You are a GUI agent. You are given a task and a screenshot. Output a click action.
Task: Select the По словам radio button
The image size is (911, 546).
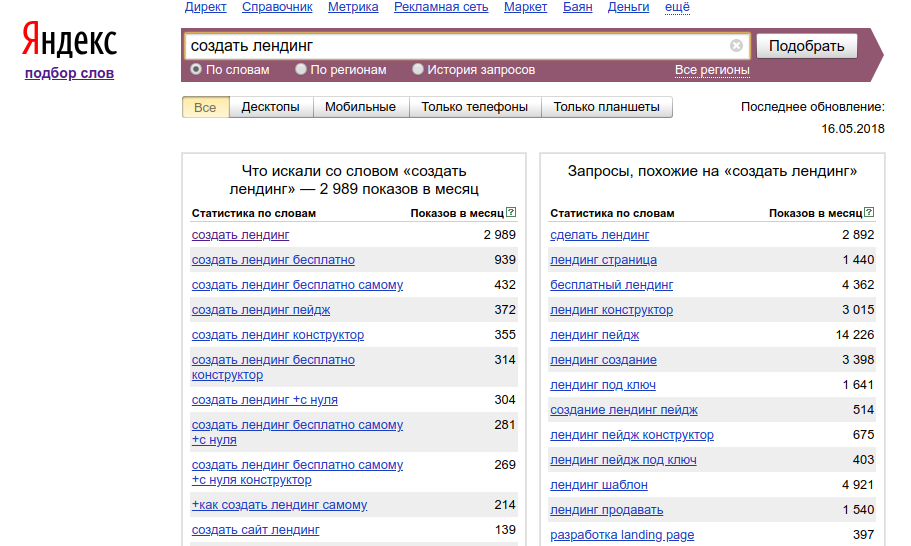click(x=196, y=70)
